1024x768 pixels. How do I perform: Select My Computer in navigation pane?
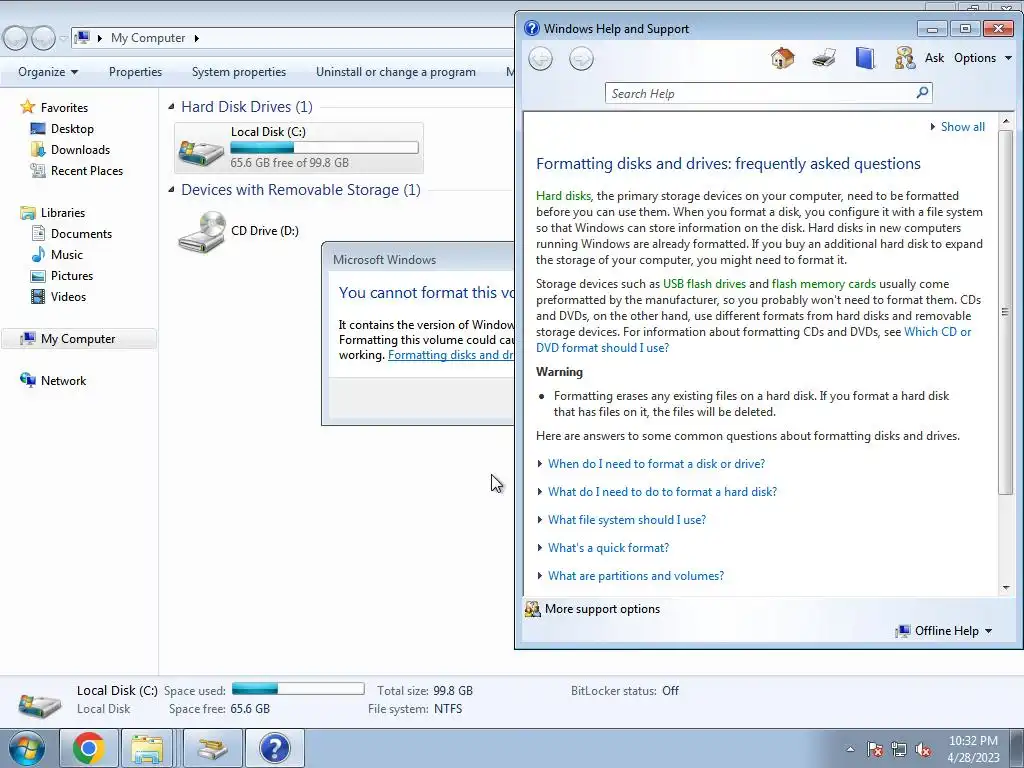pos(78,338)
